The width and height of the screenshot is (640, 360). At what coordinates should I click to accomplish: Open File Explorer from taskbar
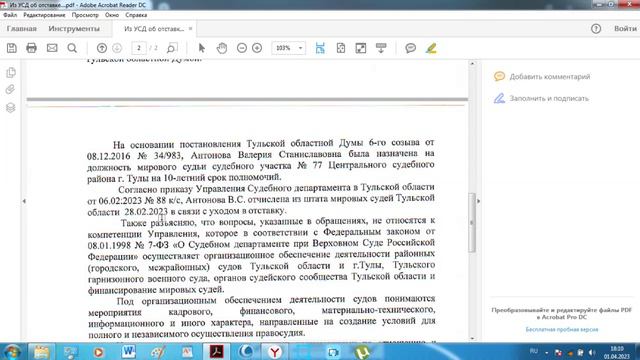(x=41, y=351)
